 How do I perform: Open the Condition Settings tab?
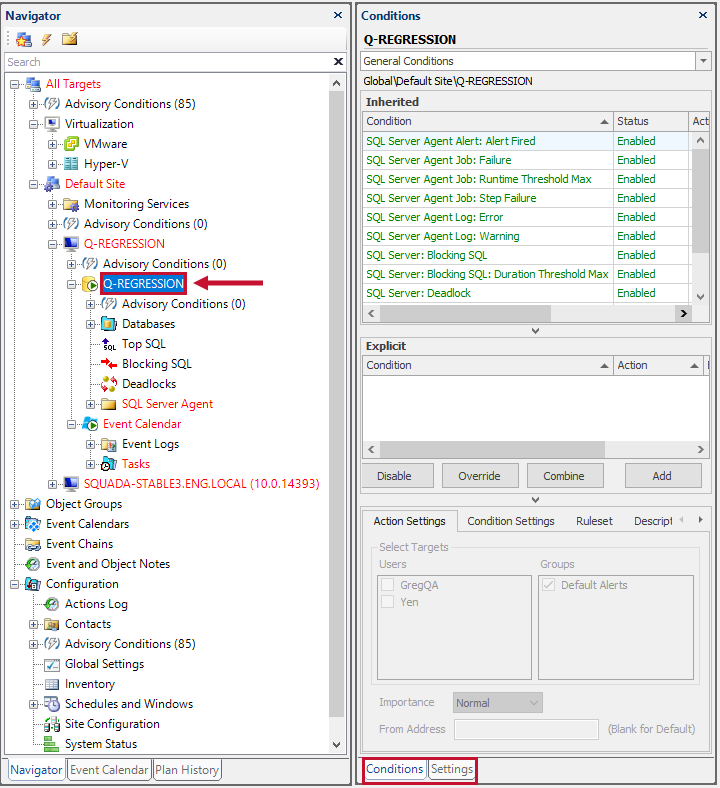pos(510,521)
